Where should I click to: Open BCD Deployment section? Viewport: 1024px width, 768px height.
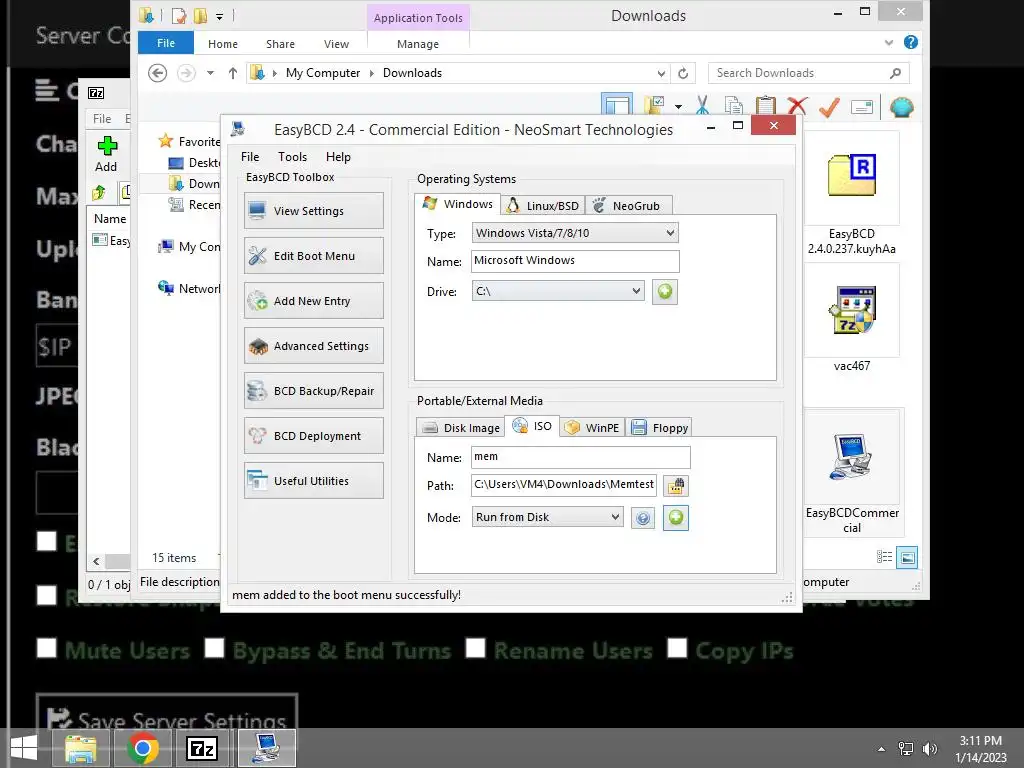coord(313,436)
